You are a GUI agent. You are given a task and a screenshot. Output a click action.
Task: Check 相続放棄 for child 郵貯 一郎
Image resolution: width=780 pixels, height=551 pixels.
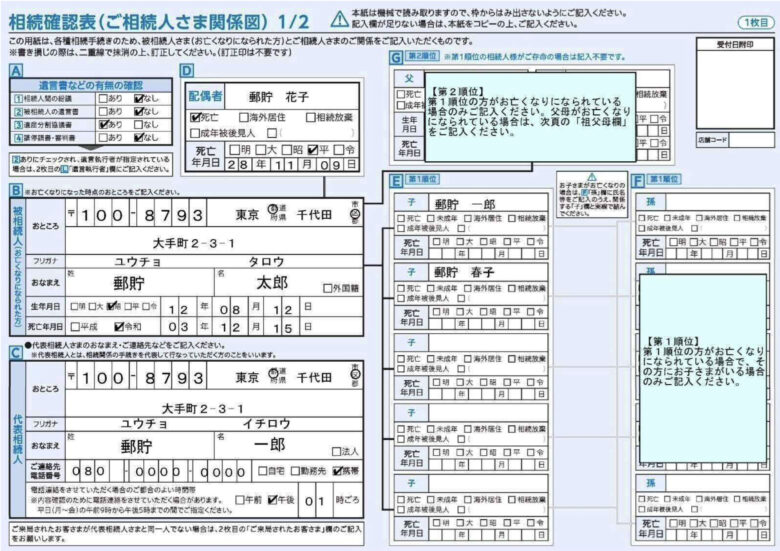511,218
